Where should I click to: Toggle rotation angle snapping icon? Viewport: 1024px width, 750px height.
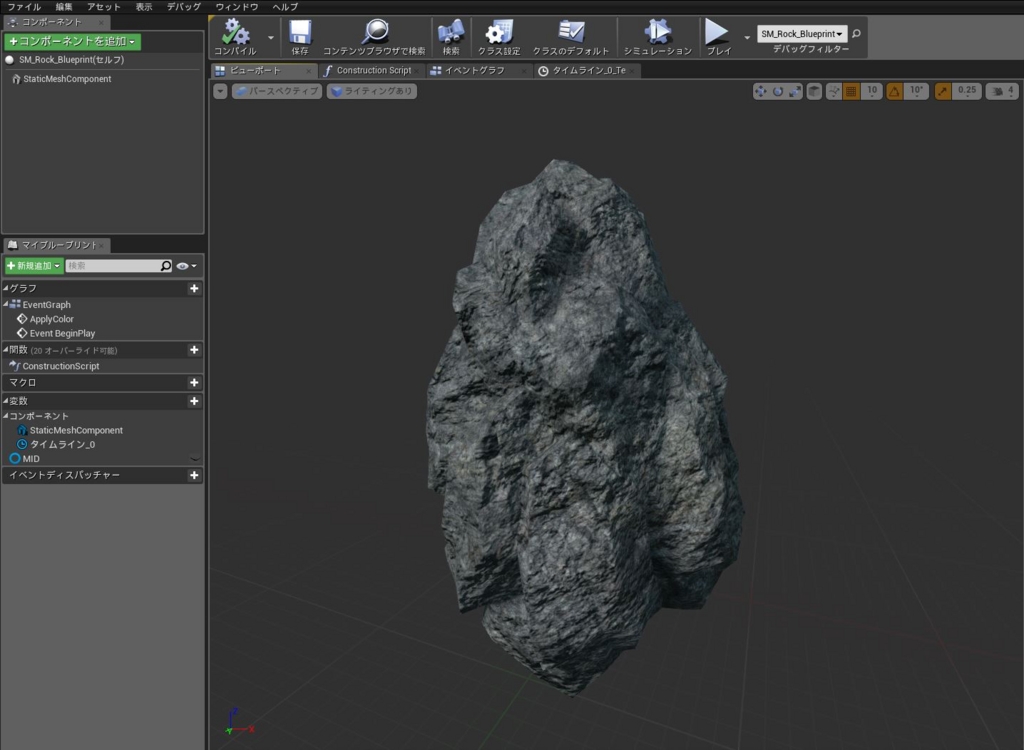tap(894, 91)
